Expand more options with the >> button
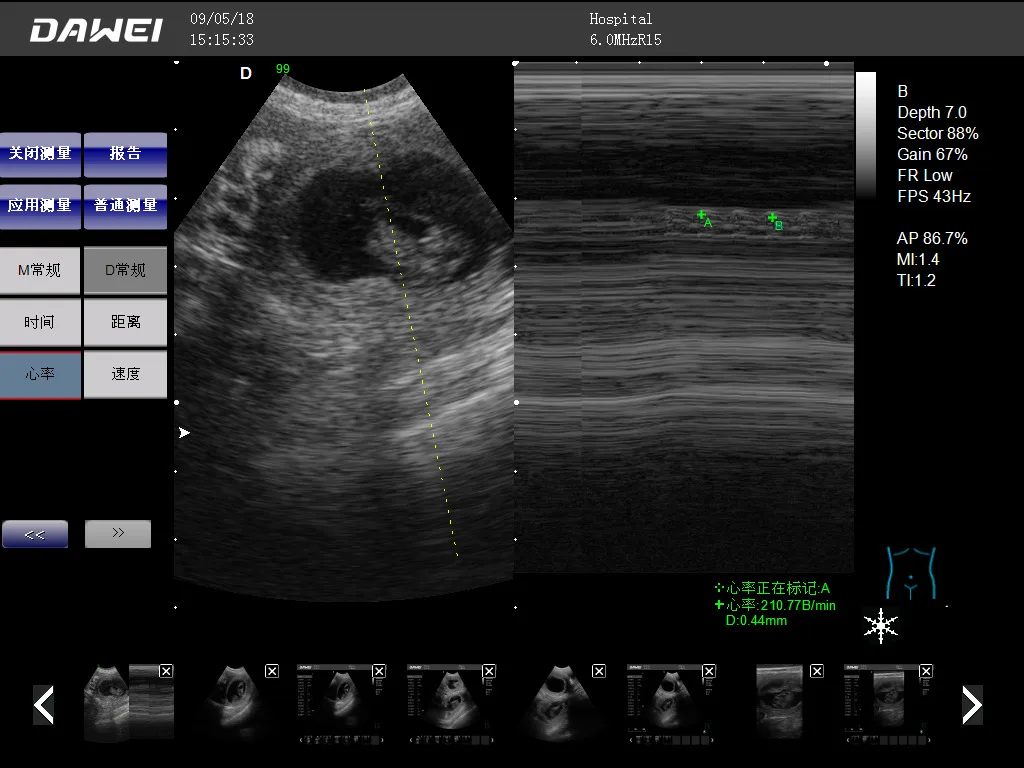1024x768 pixels. [x=117, y=533]
